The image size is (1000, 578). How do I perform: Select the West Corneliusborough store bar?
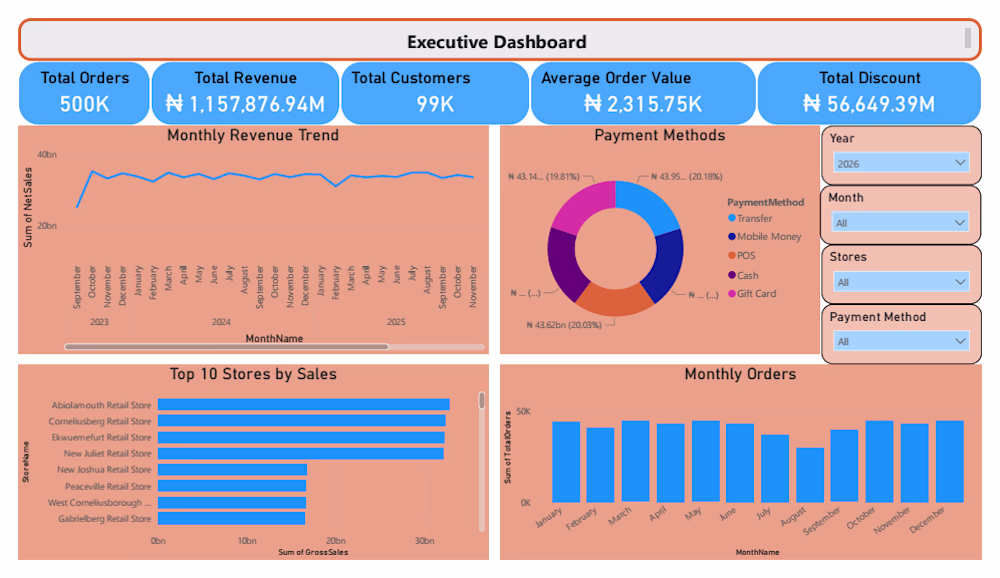point(232,503)
